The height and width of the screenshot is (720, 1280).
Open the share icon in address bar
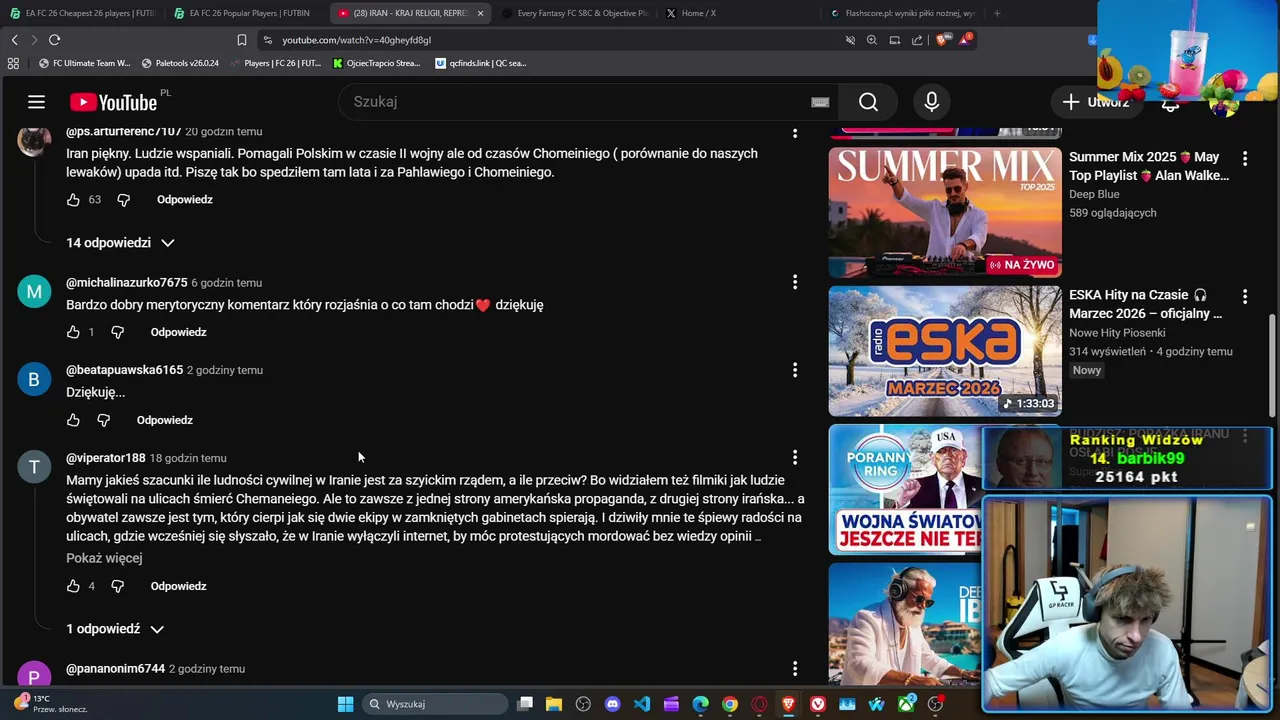(917, 40)
